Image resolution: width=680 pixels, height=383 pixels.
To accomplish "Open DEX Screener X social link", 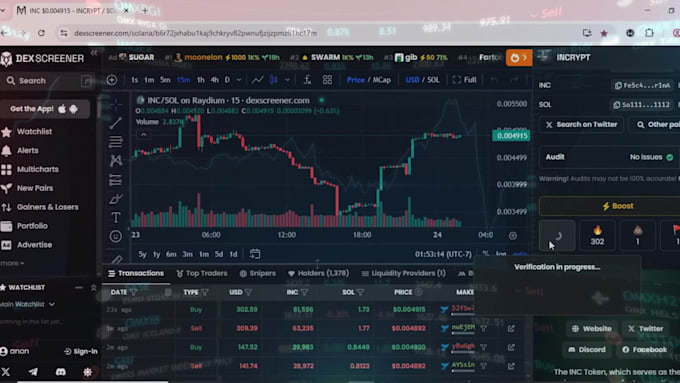I will pyautogui.click(x=6, y=372).
